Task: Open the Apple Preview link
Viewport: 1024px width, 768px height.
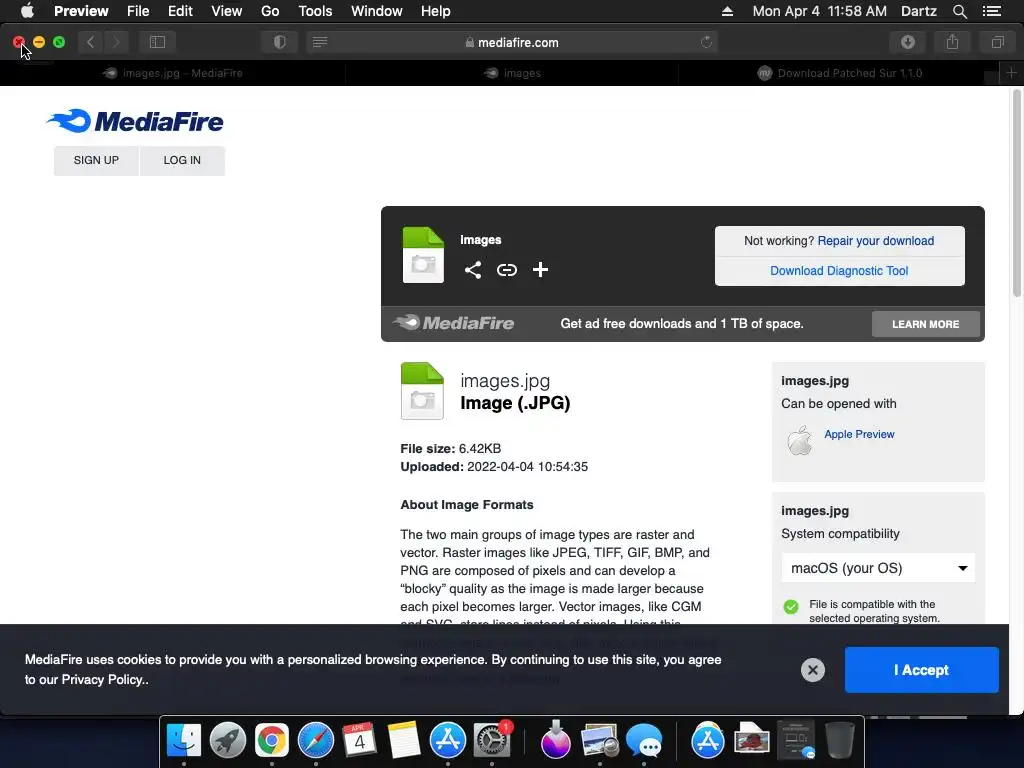Action: coord(859,434)
